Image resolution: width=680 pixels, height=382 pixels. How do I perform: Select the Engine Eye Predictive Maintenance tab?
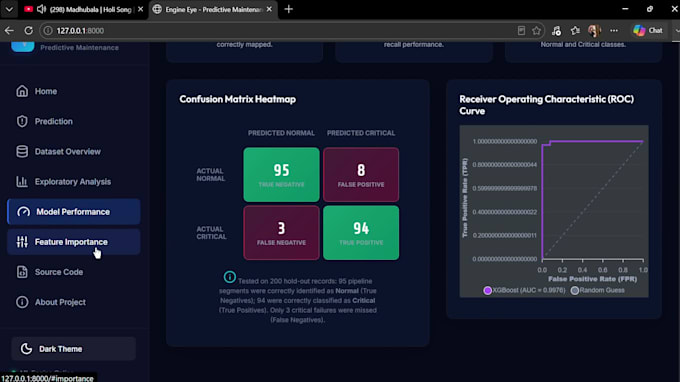(x=212, y=9)
